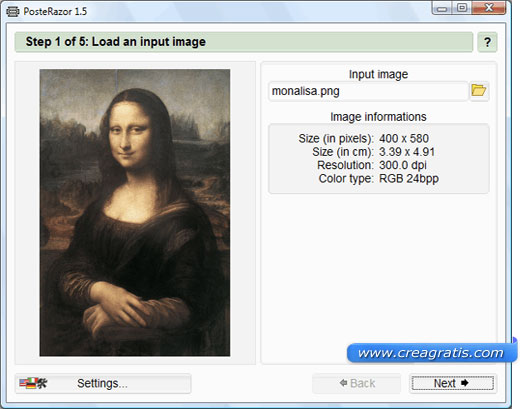Click the Size (in pixels) 400 x 580 value

404,139
